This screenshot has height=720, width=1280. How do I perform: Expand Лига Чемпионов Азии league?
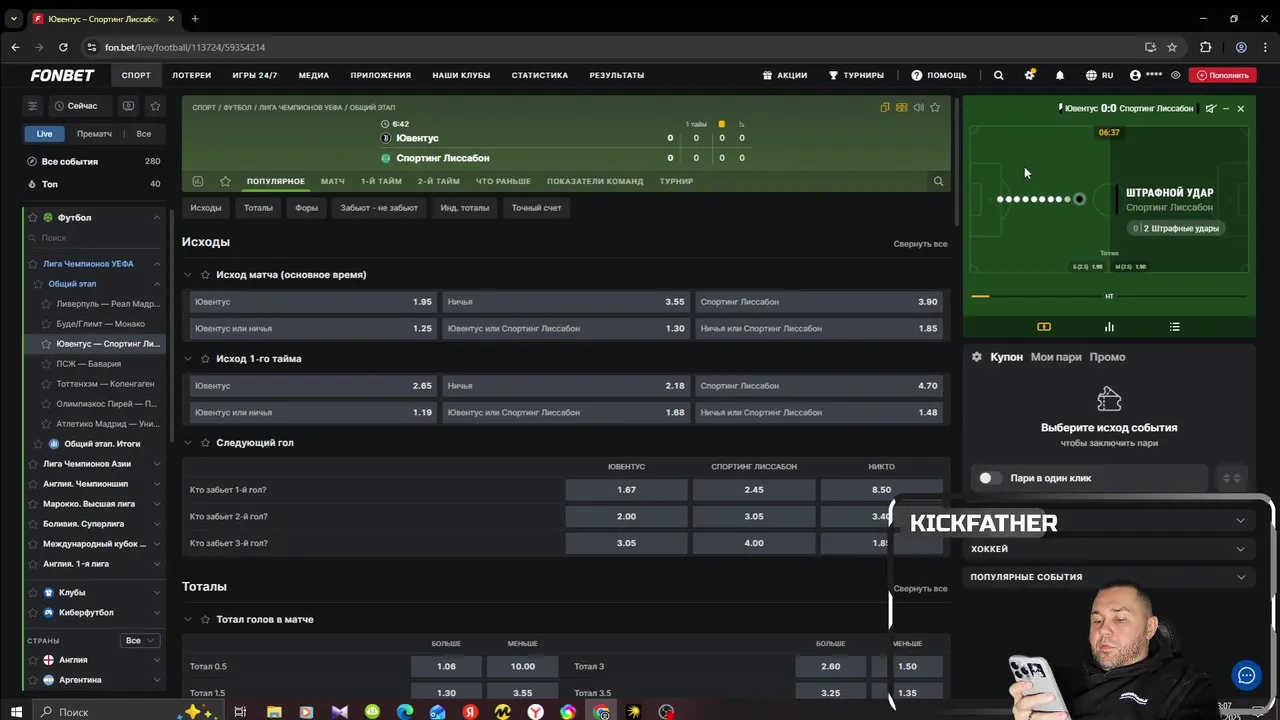[x=157, y=464]
